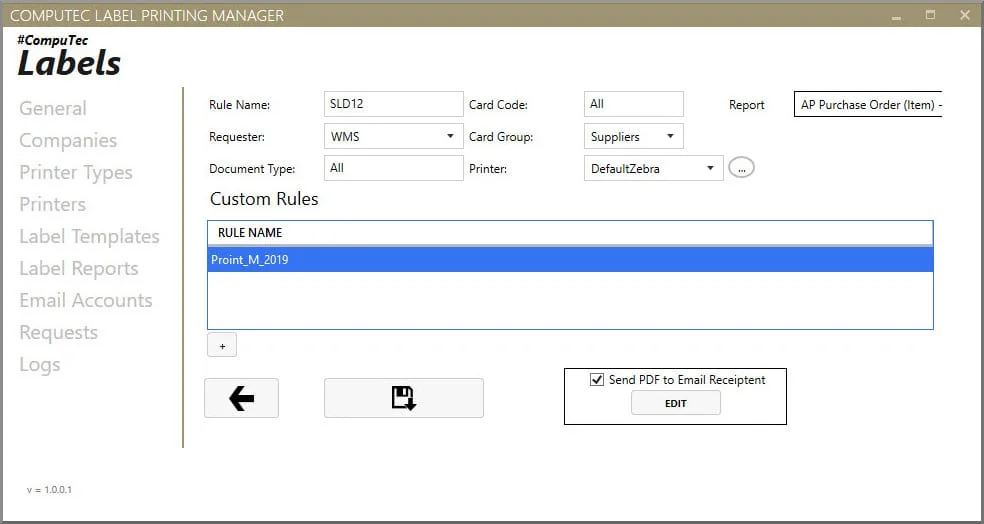Toggle Send PDF to Email Receiptent checkbox
The width and height of the screenshot is (984, 524).
(597, 380)
